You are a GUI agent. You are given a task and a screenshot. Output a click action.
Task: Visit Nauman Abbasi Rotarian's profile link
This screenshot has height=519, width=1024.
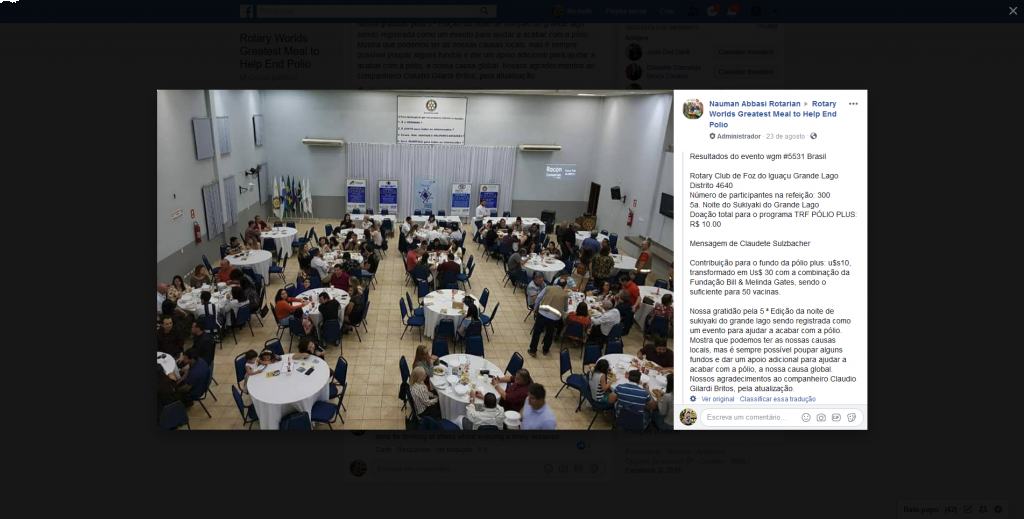[x=754, y=104]
